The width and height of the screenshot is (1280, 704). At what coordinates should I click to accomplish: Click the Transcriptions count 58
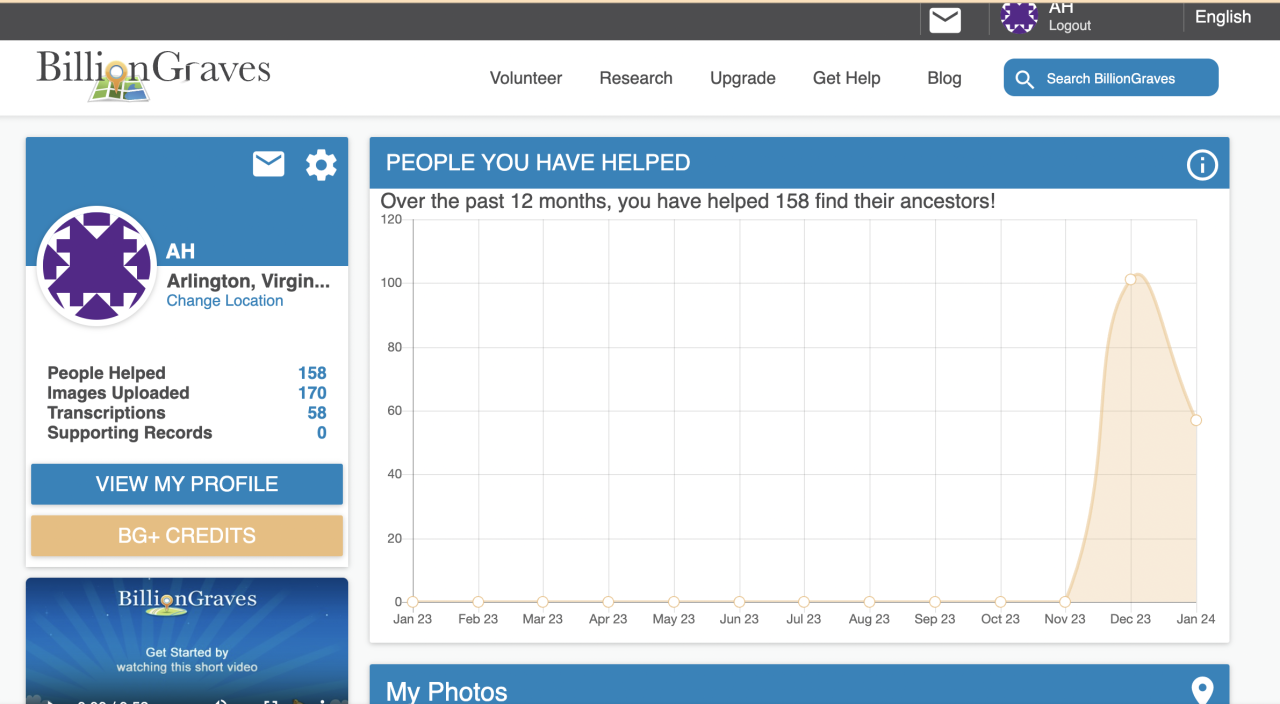[x=317, y=413]
